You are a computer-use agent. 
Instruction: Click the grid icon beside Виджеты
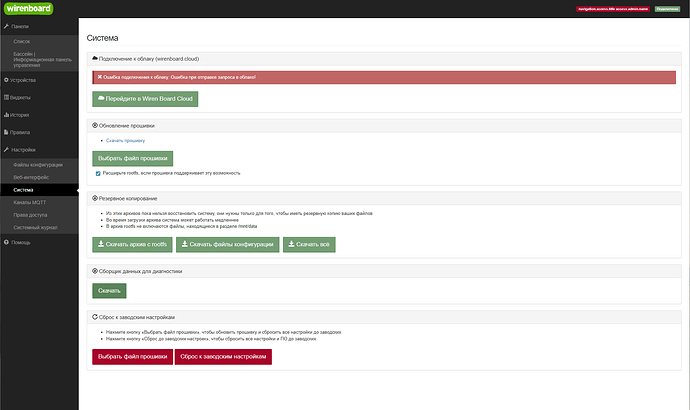point(6,97)
